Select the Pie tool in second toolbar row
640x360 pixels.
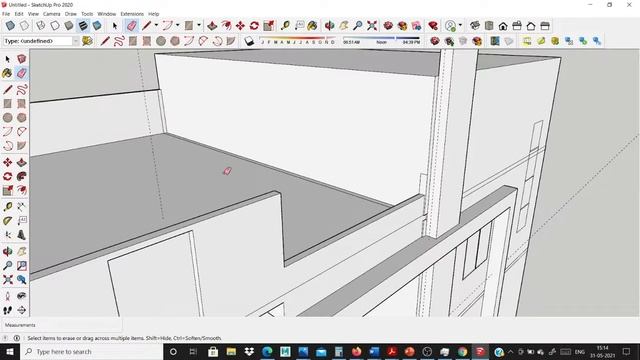(231, 41)
